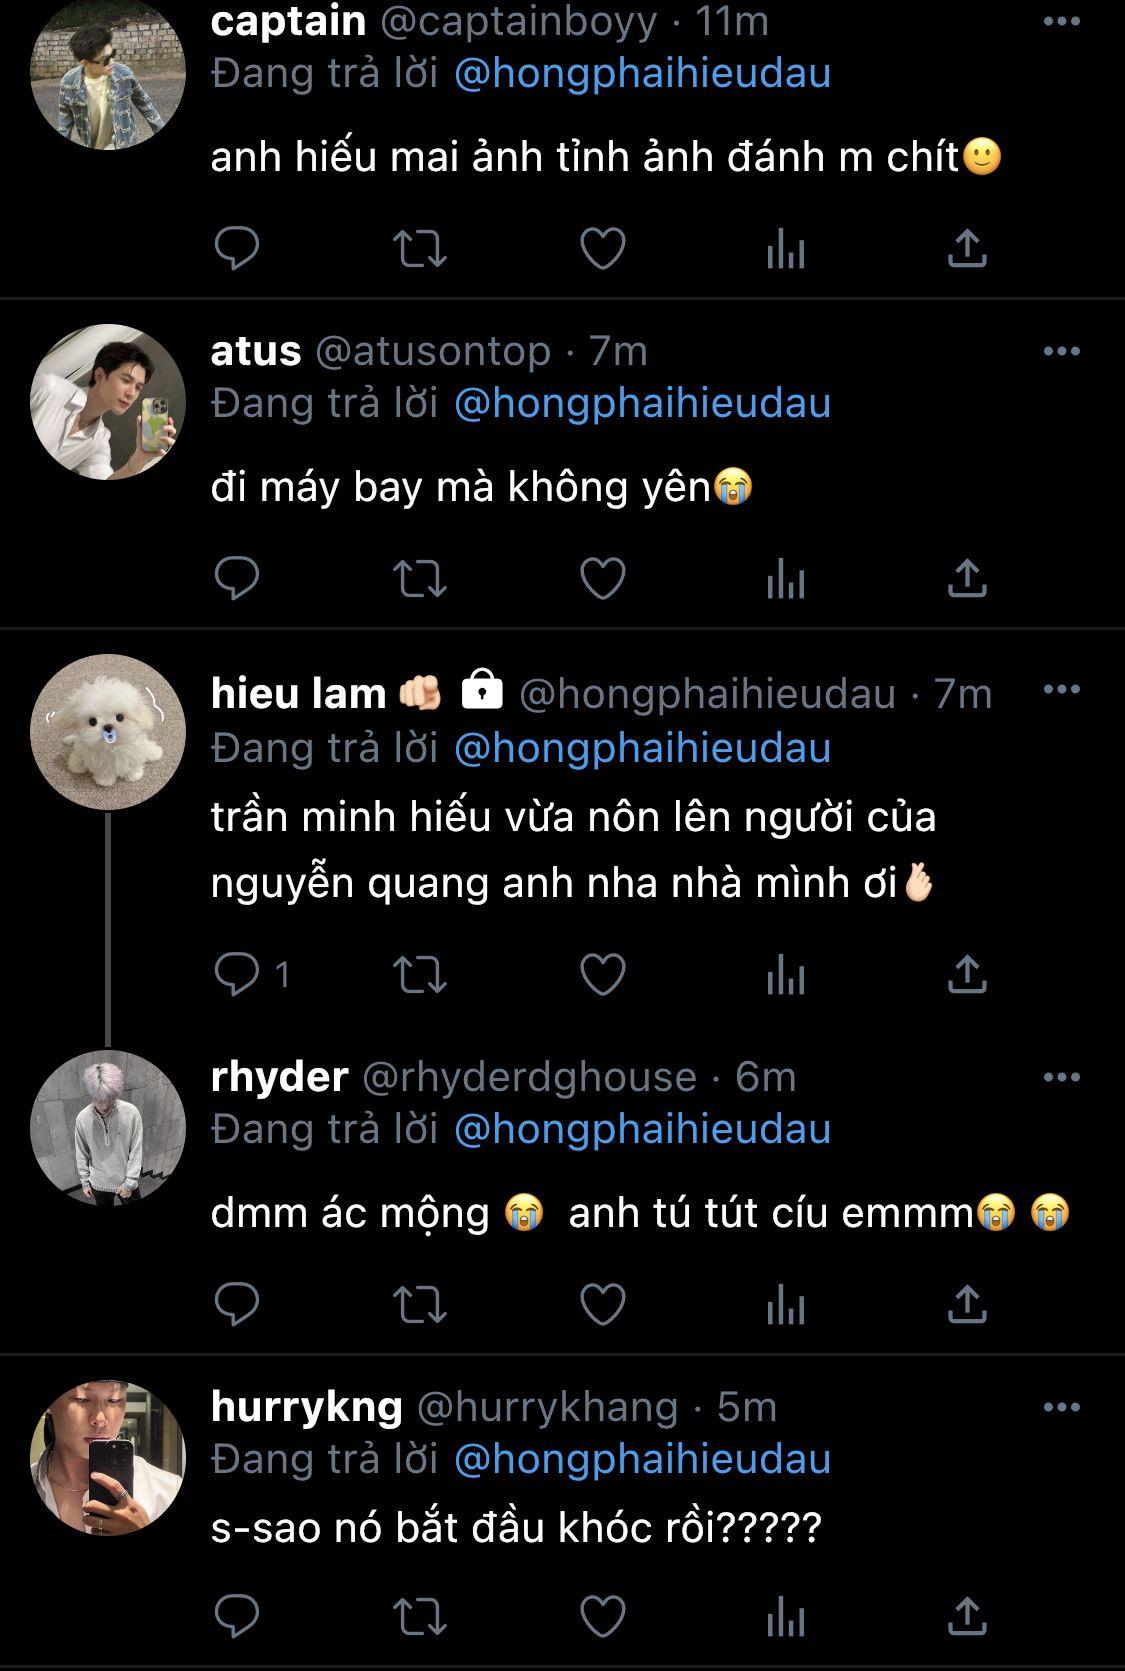The height and width of the screenshot is (1671, 1125).
Task: Share rhyder's tweet
Action: tap(967, 1304)
